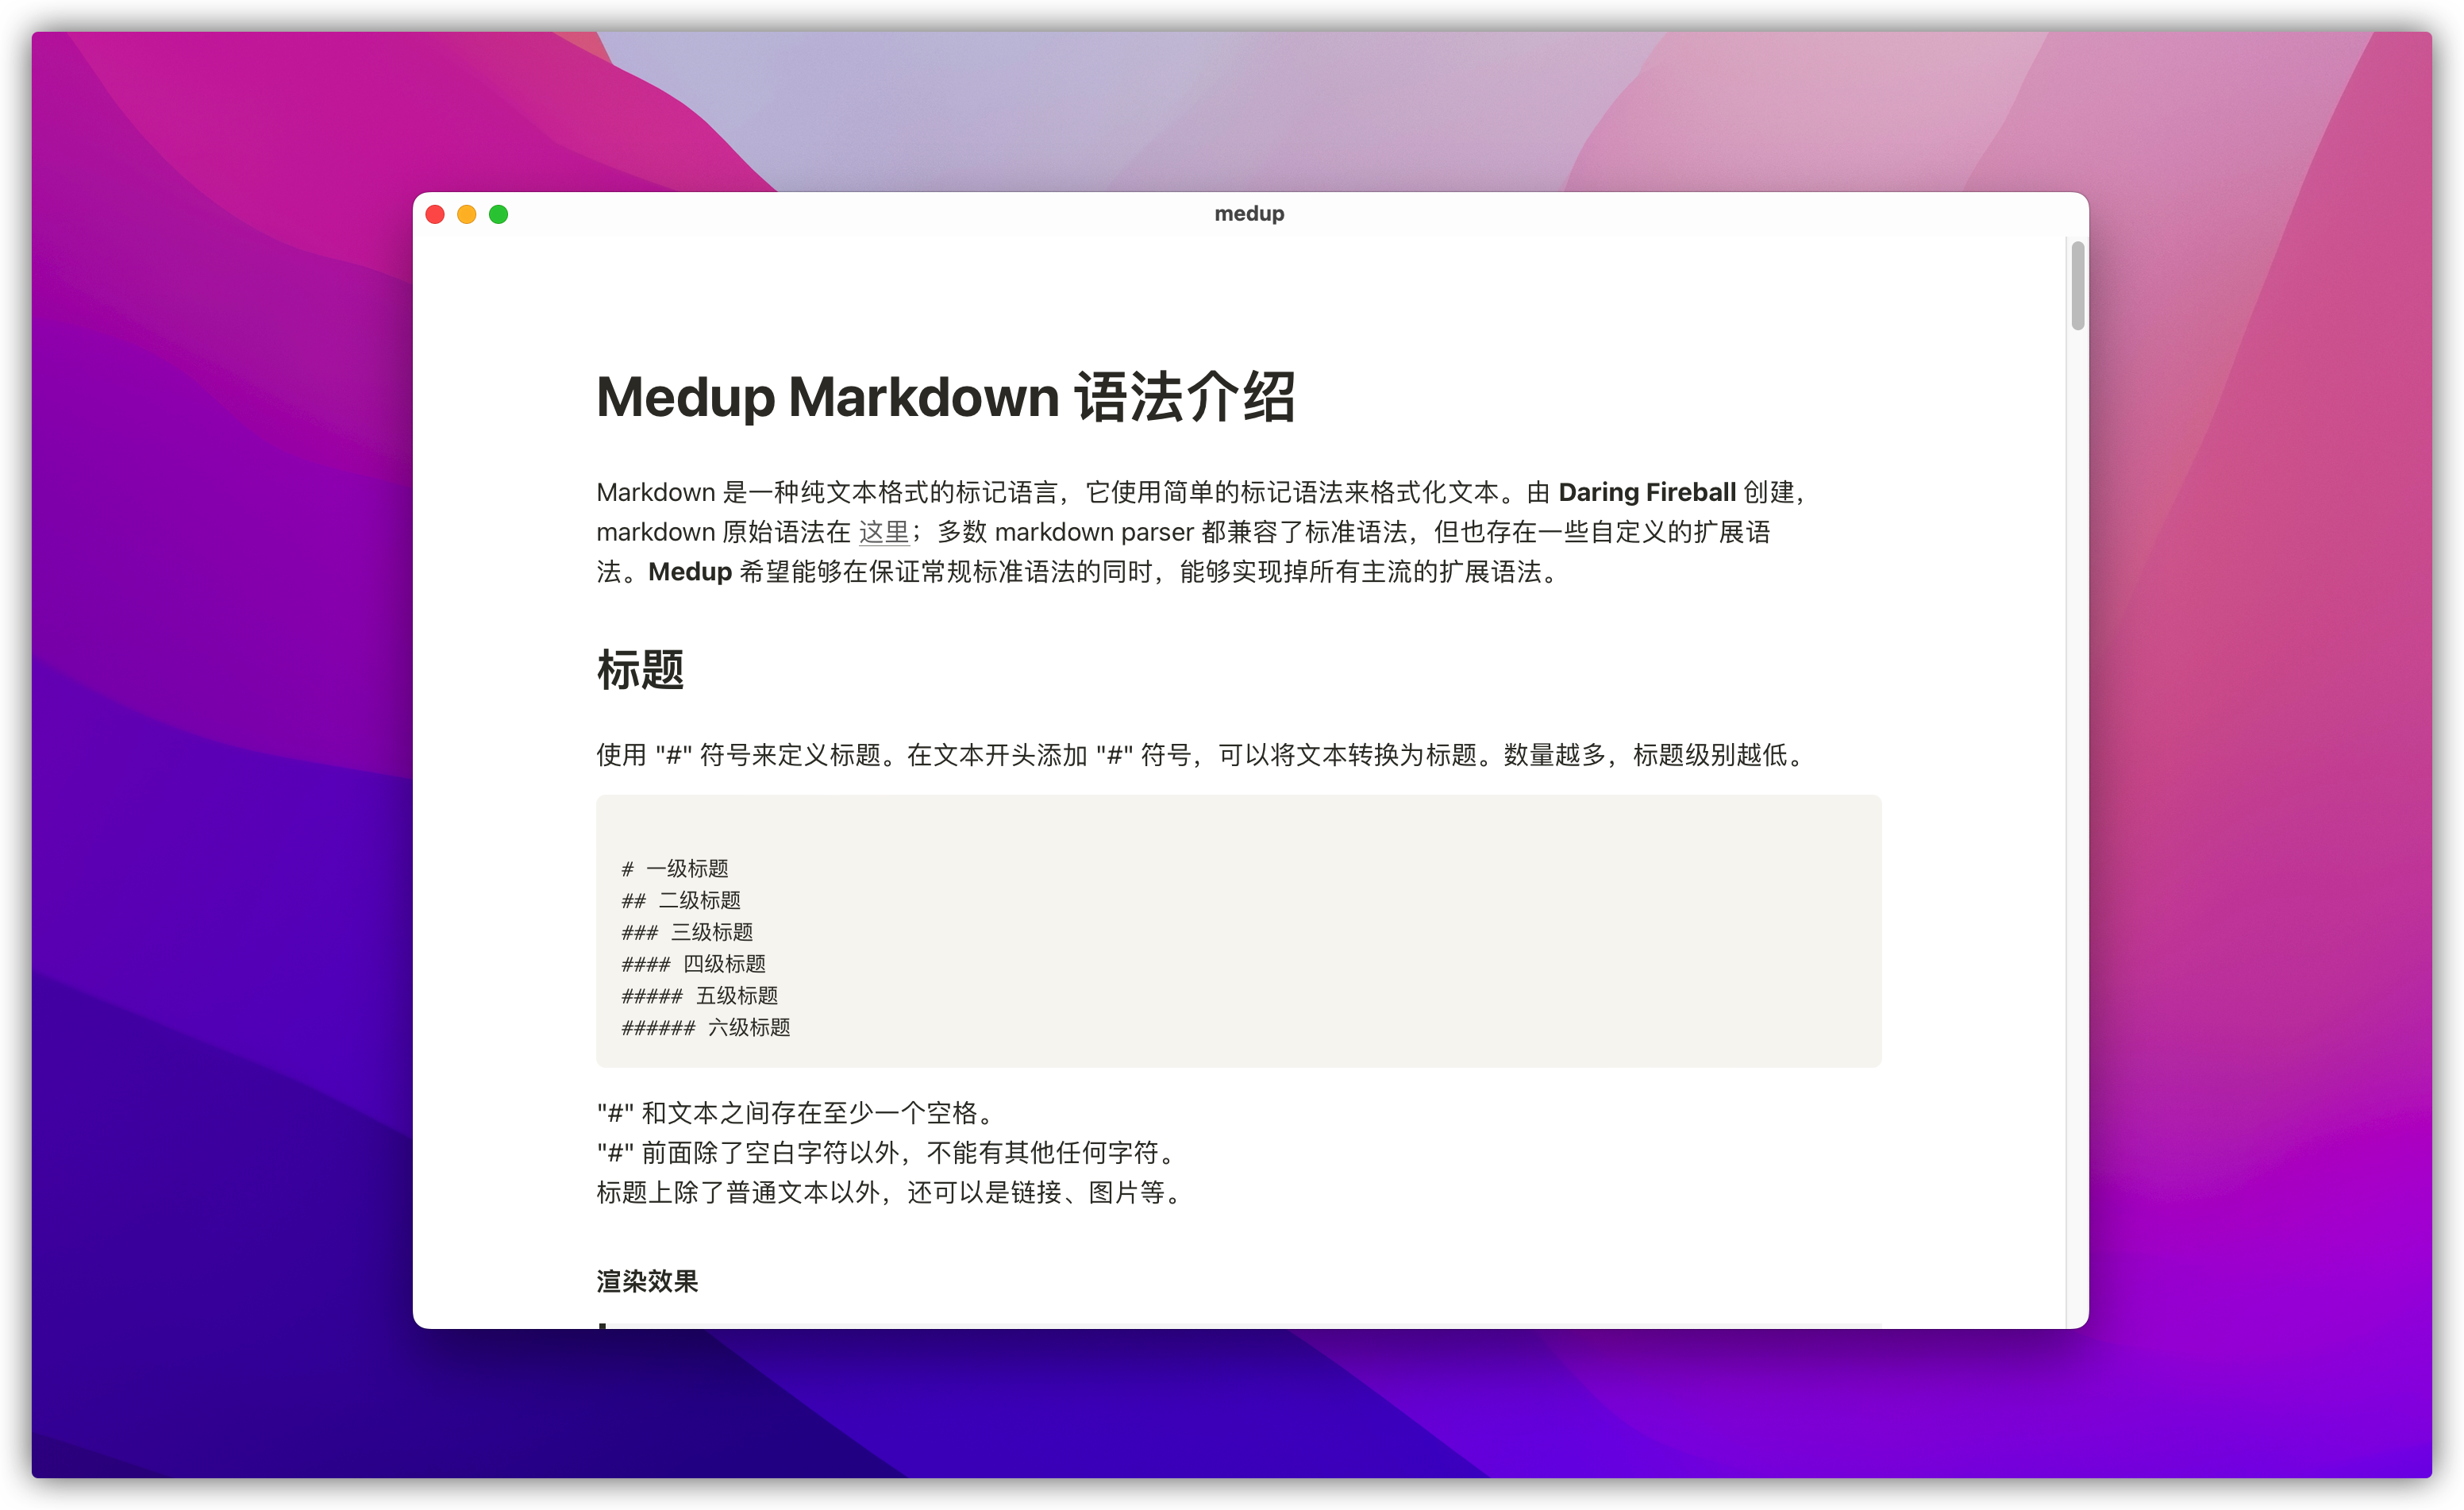Click the medup window title text
This screenshot has width=2464, height=1510.
(1249, 214)
